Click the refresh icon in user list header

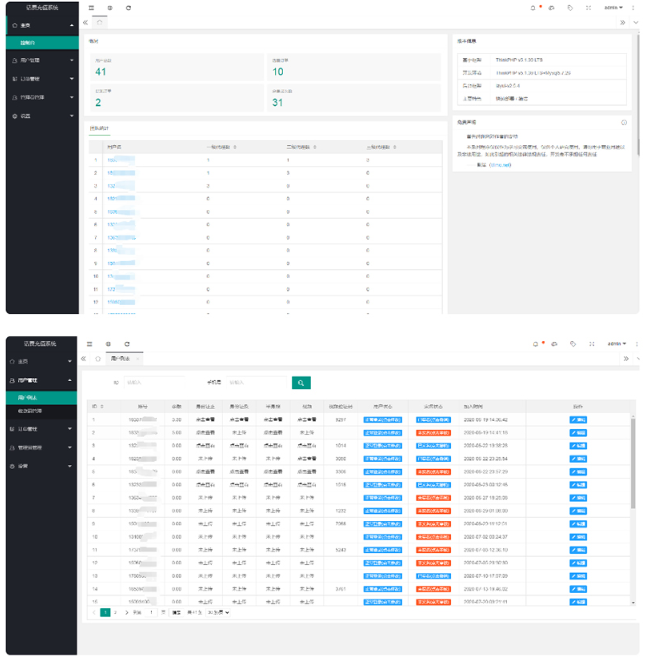pos(127,343)
